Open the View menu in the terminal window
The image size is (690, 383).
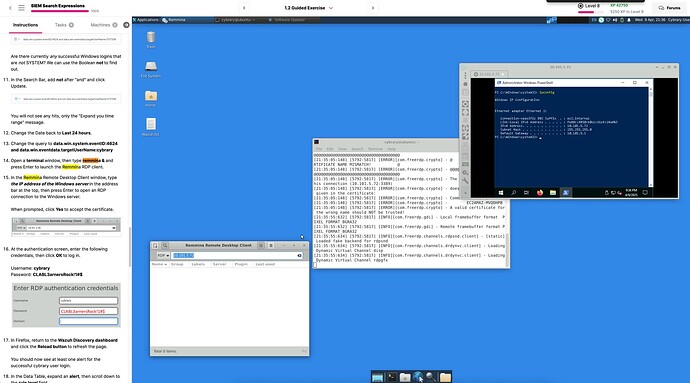click(x=343, y=149)
